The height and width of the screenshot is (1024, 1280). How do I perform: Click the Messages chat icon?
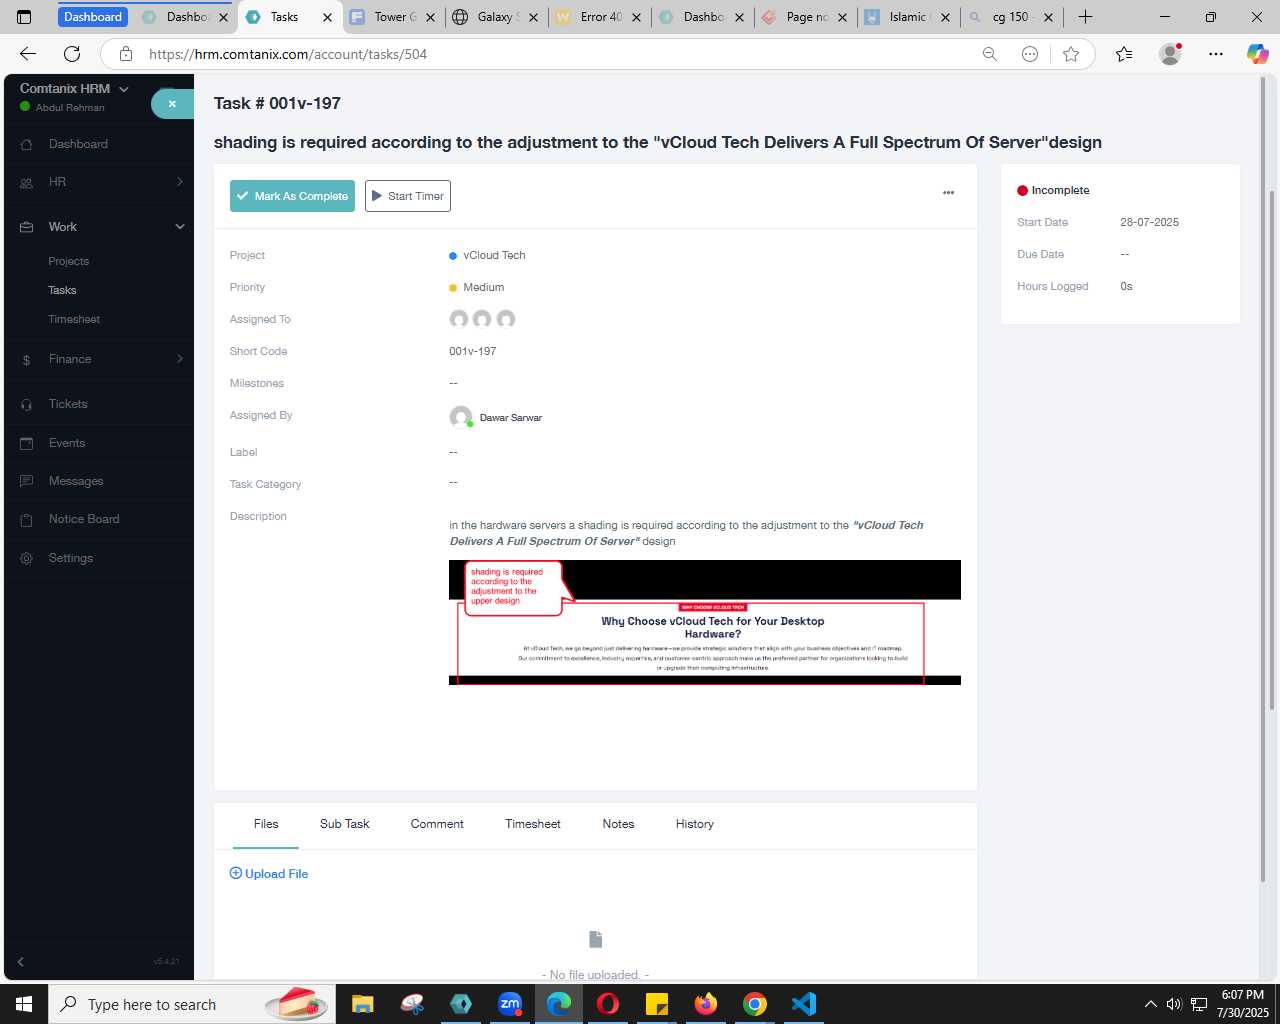pyautogui.click(x=27, y=481)
